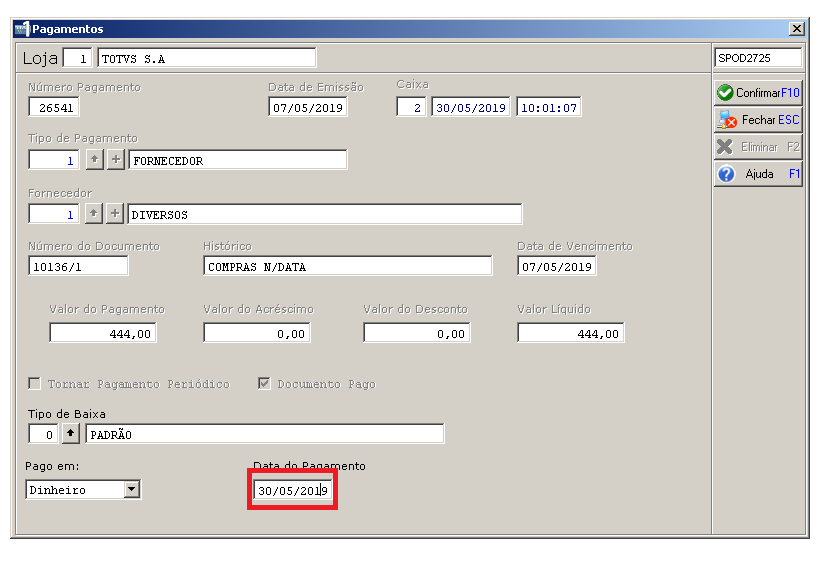Viewport: 834px width, 561px height.
Task: Click the Valor do Acréscimo field
Action: (x=257, y=333)
